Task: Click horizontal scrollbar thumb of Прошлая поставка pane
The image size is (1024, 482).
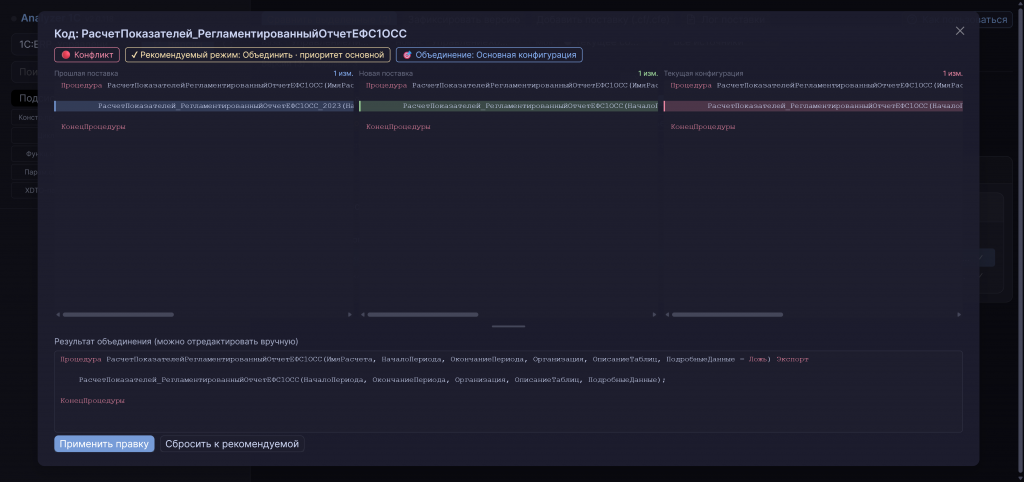Action: [x=118, y=315]
